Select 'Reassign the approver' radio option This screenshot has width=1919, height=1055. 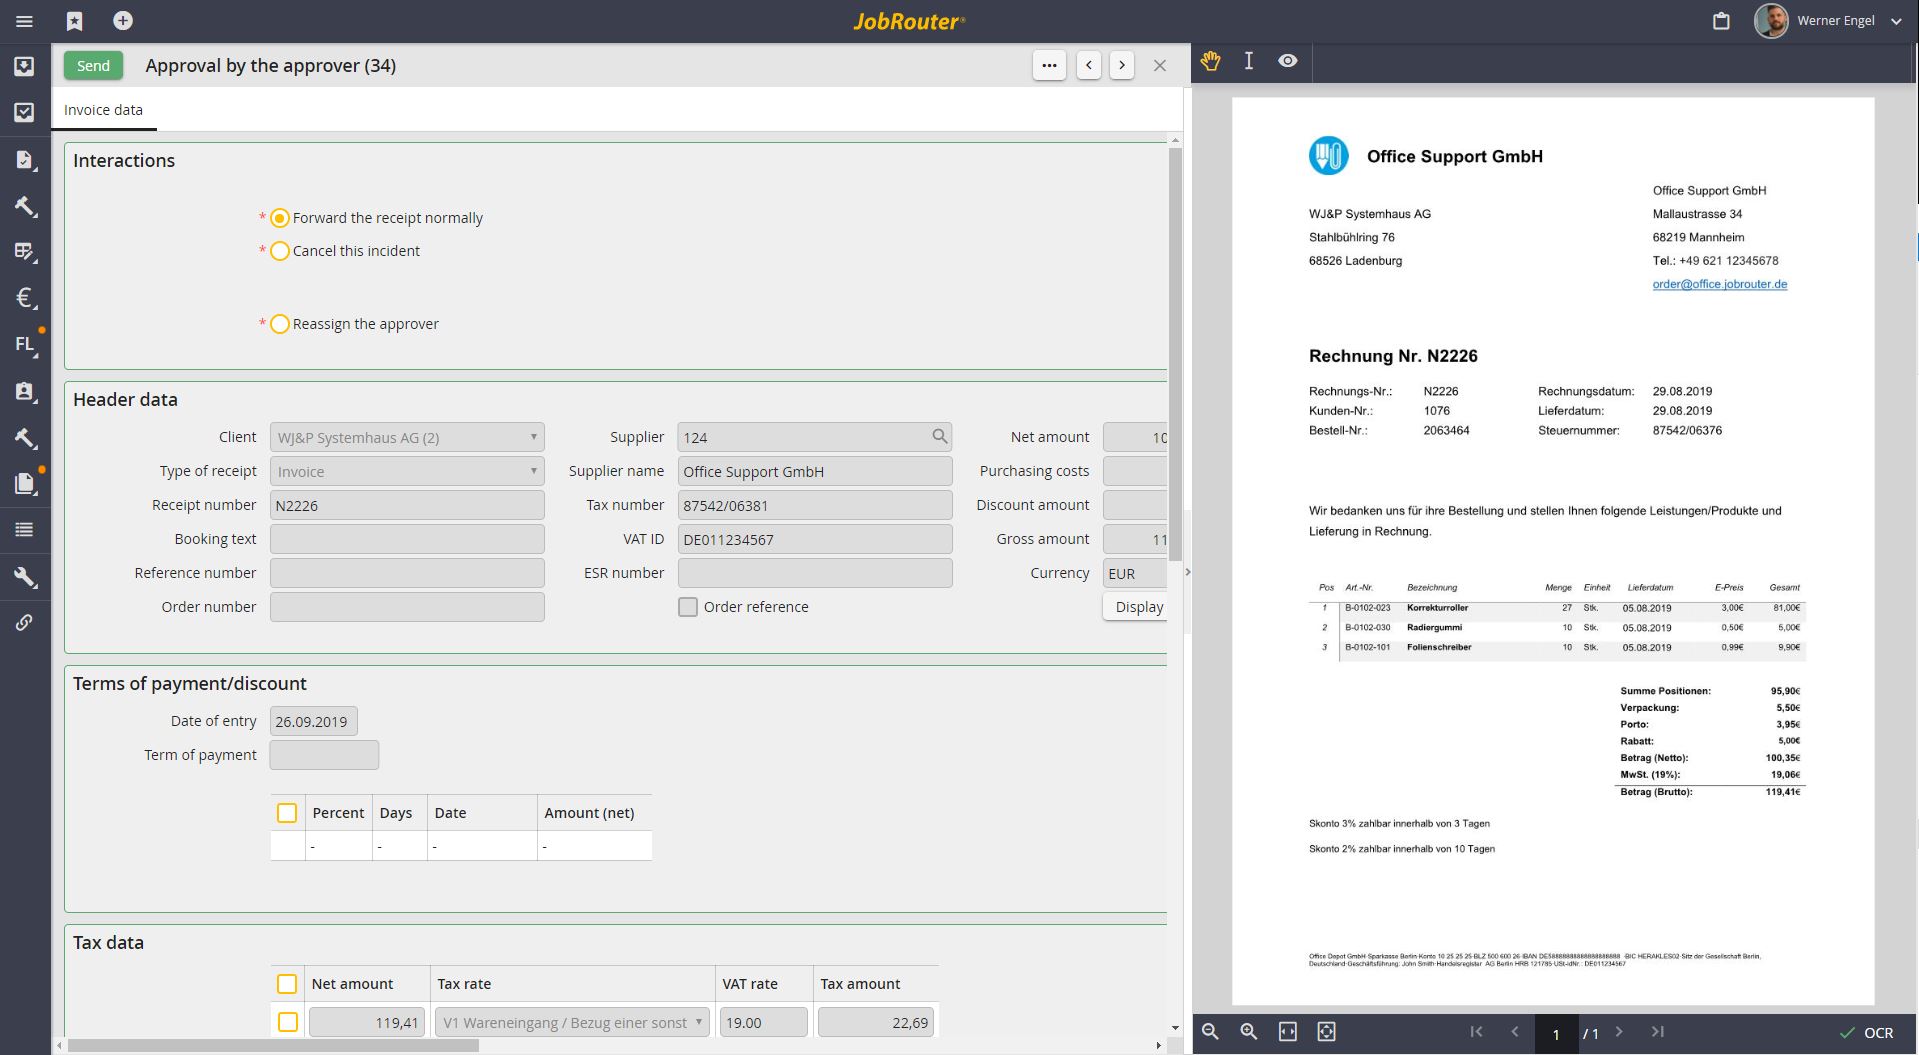pos(280,324)
